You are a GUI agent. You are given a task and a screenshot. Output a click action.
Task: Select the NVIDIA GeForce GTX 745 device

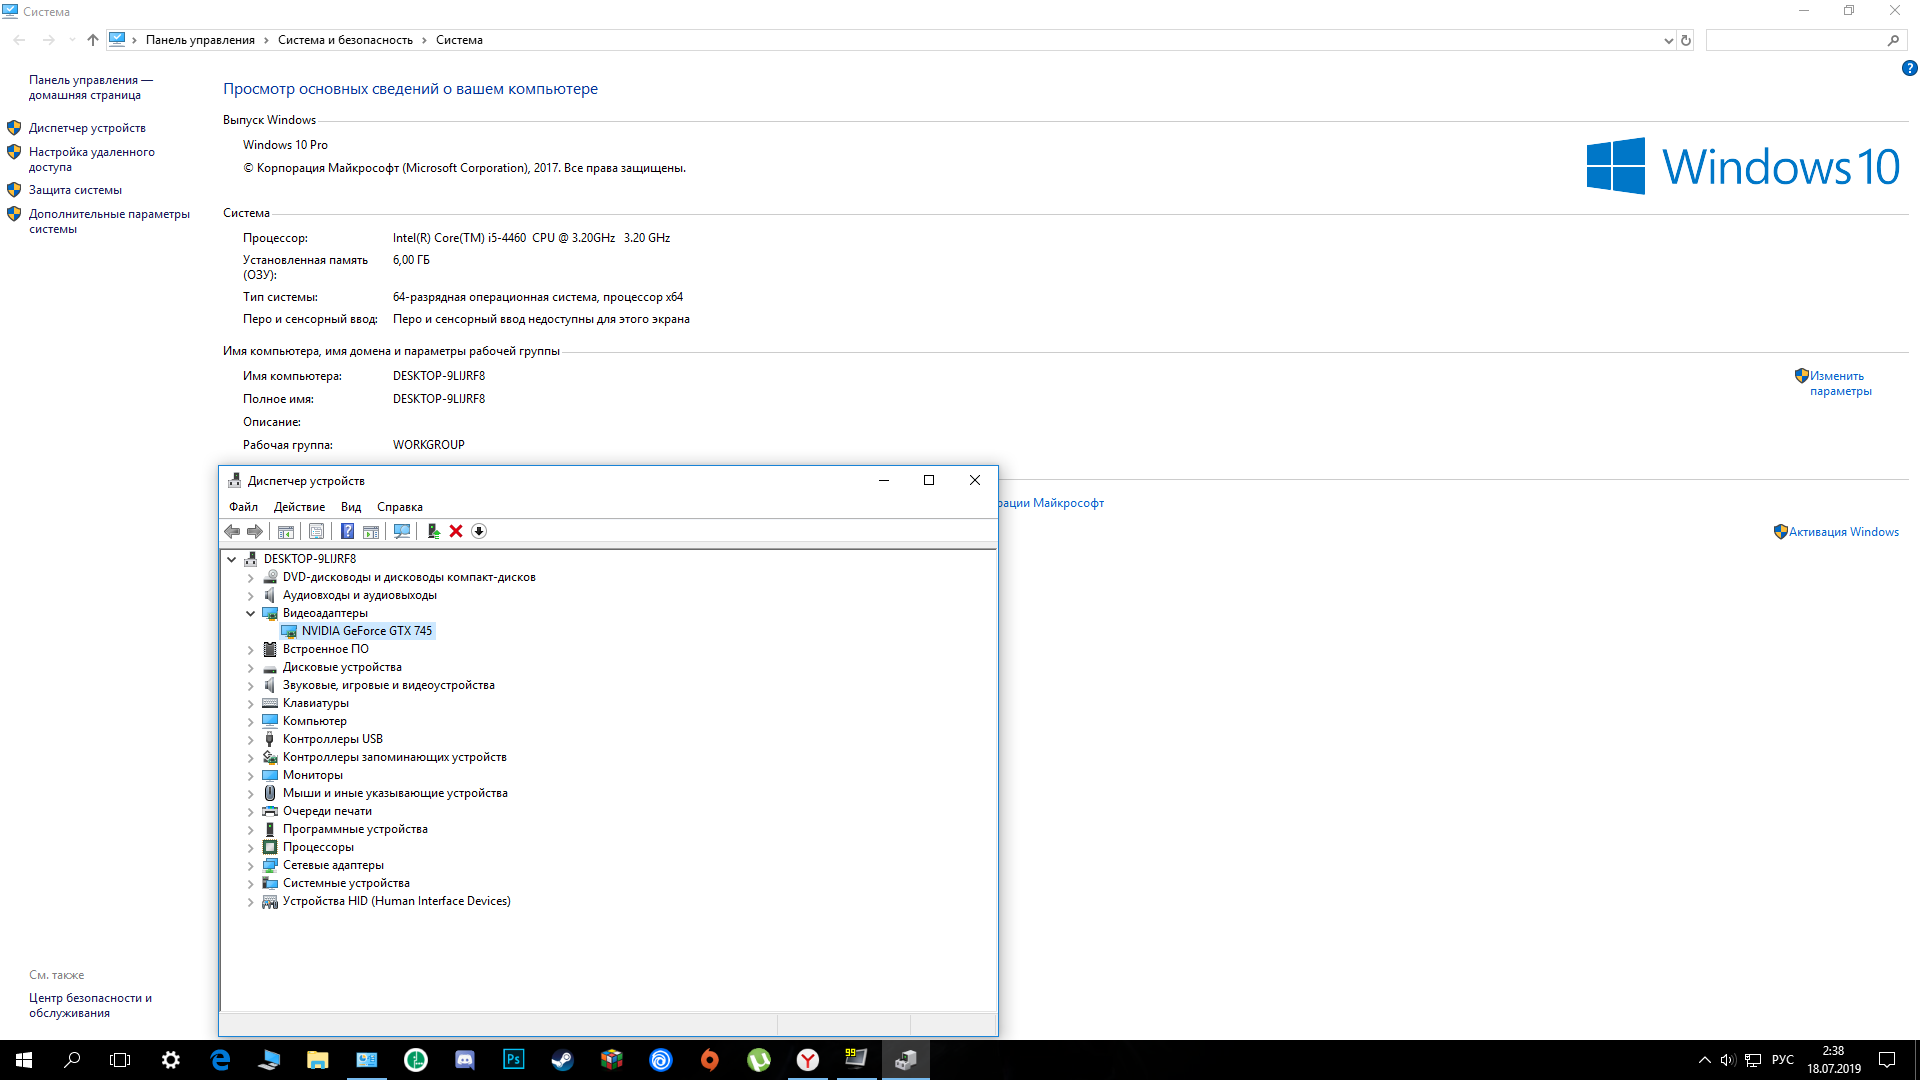(x=366, y=631)
